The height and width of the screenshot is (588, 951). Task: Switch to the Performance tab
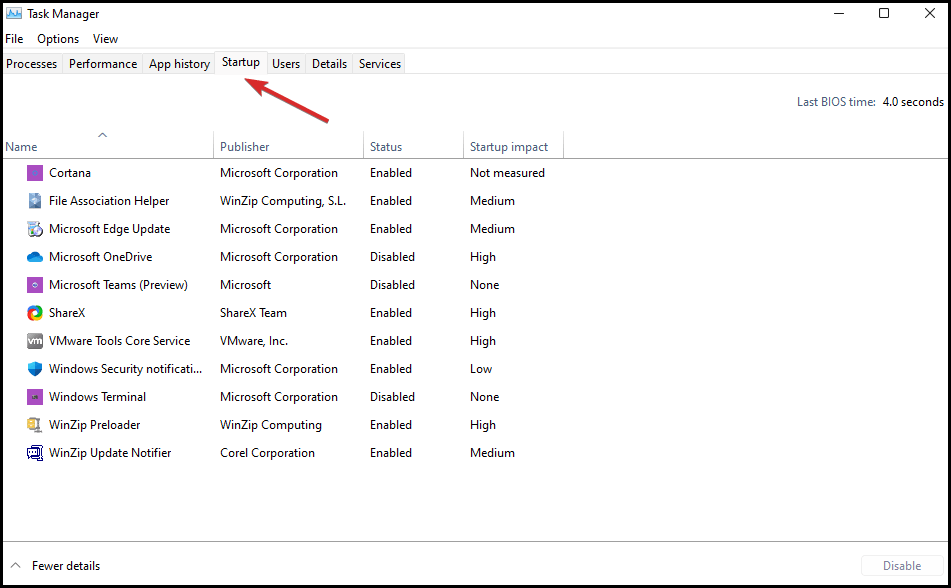103,64
